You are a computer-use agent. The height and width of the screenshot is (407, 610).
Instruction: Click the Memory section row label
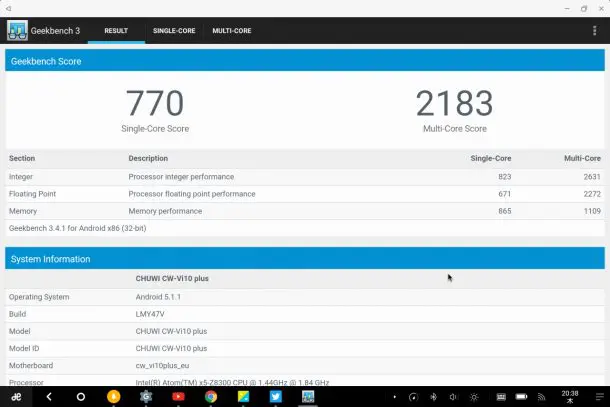pos(23,211)
